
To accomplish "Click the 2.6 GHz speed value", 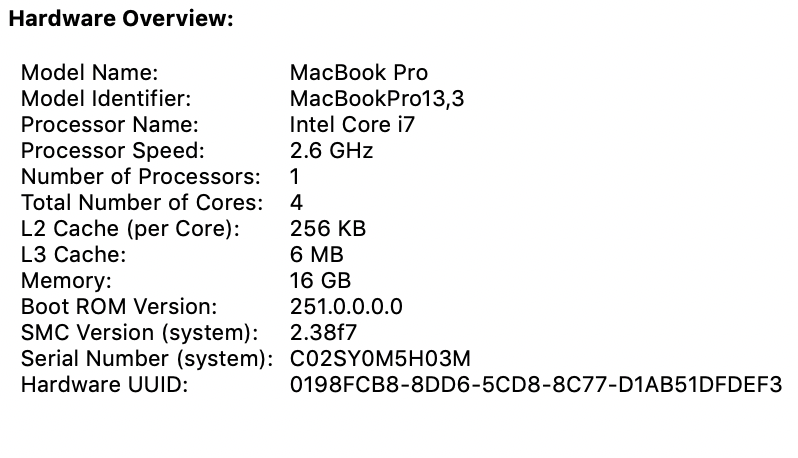I will click(330, 151).
